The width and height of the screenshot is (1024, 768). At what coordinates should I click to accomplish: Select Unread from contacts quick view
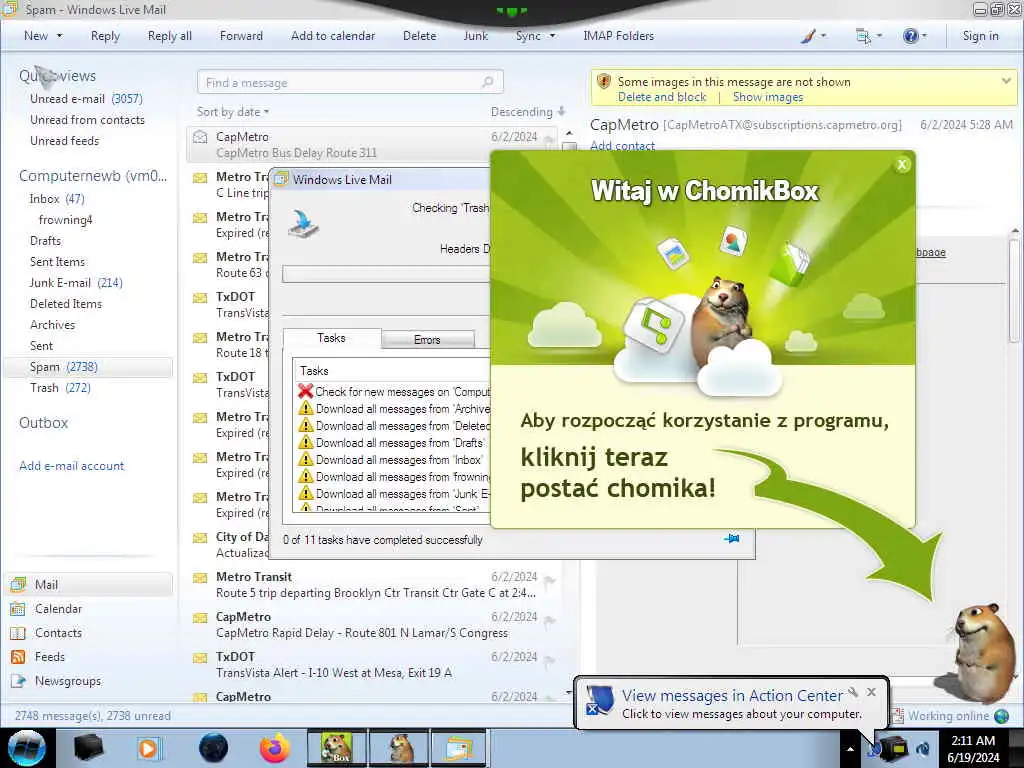[x=88, y=120]
